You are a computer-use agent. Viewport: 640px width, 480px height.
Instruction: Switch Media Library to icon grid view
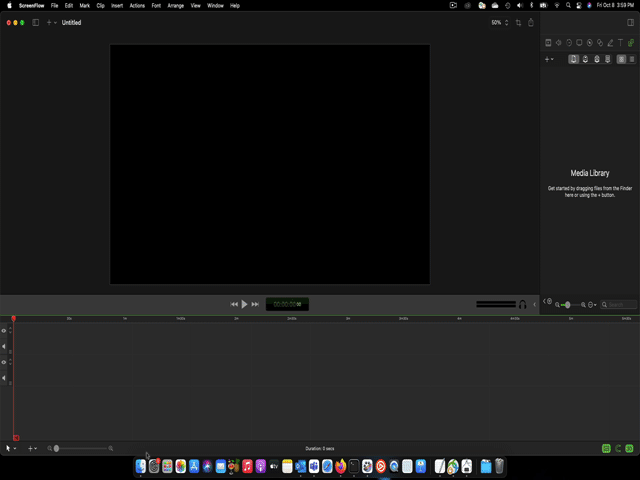(x=621, y=59)
